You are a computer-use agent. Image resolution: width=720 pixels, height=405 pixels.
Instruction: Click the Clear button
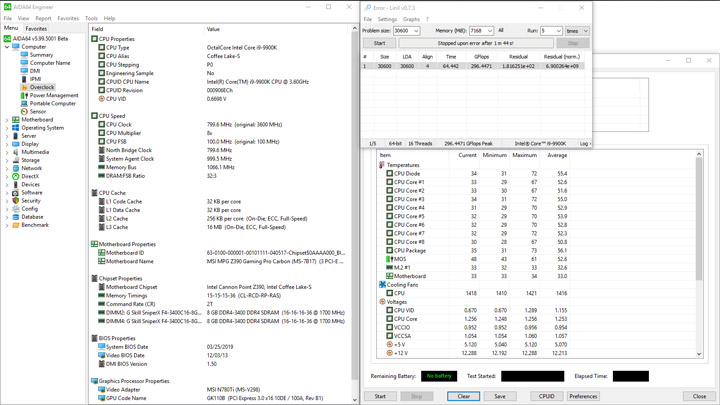point(464,396)
